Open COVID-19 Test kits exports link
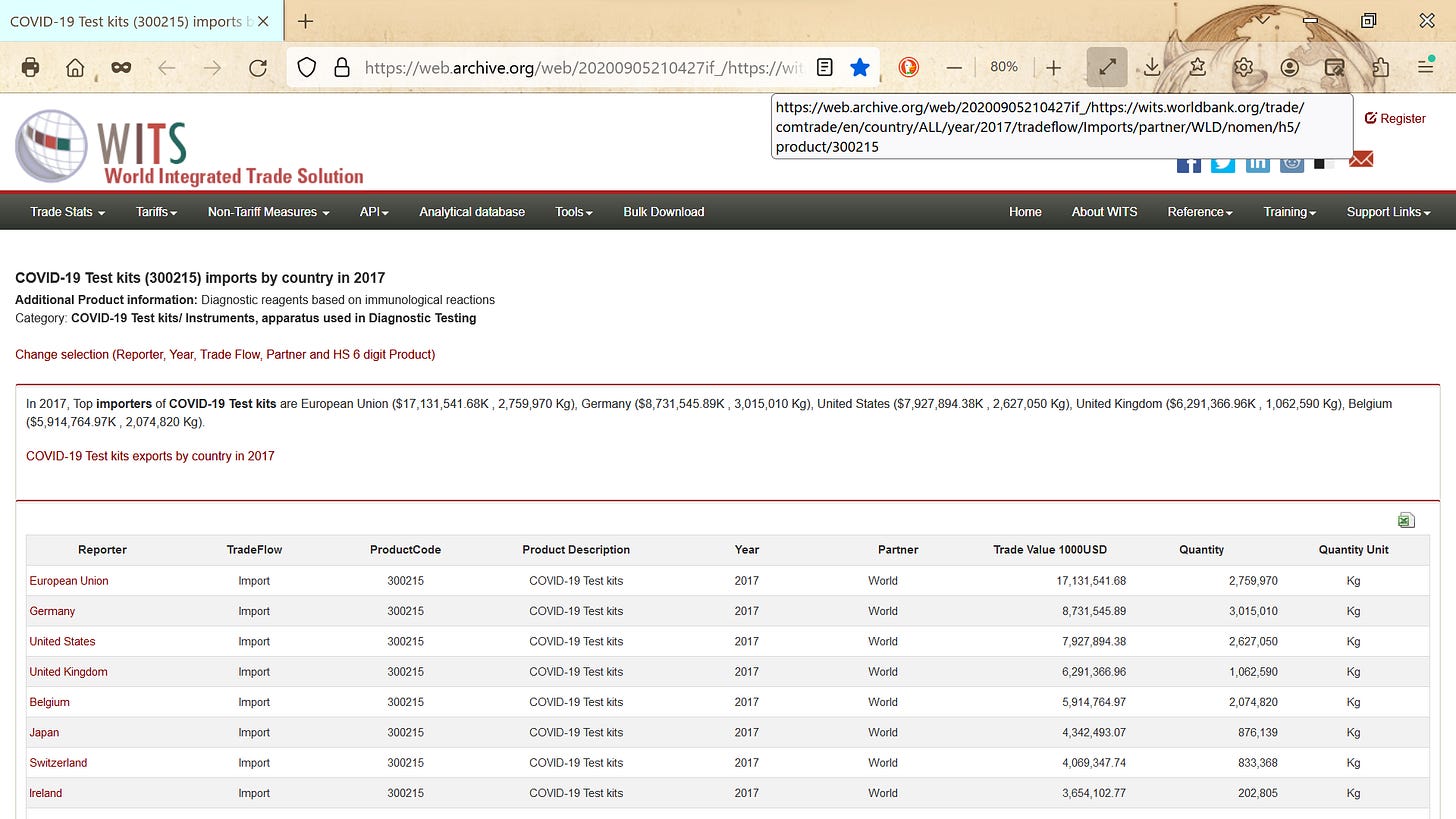Screen dimensions: 1456x819 tap(150, 456)
